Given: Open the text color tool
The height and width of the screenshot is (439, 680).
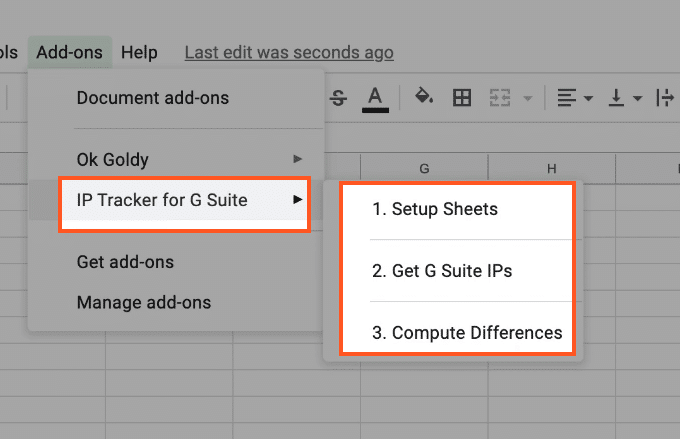Looking at the screenshot, I should [375, 99].
